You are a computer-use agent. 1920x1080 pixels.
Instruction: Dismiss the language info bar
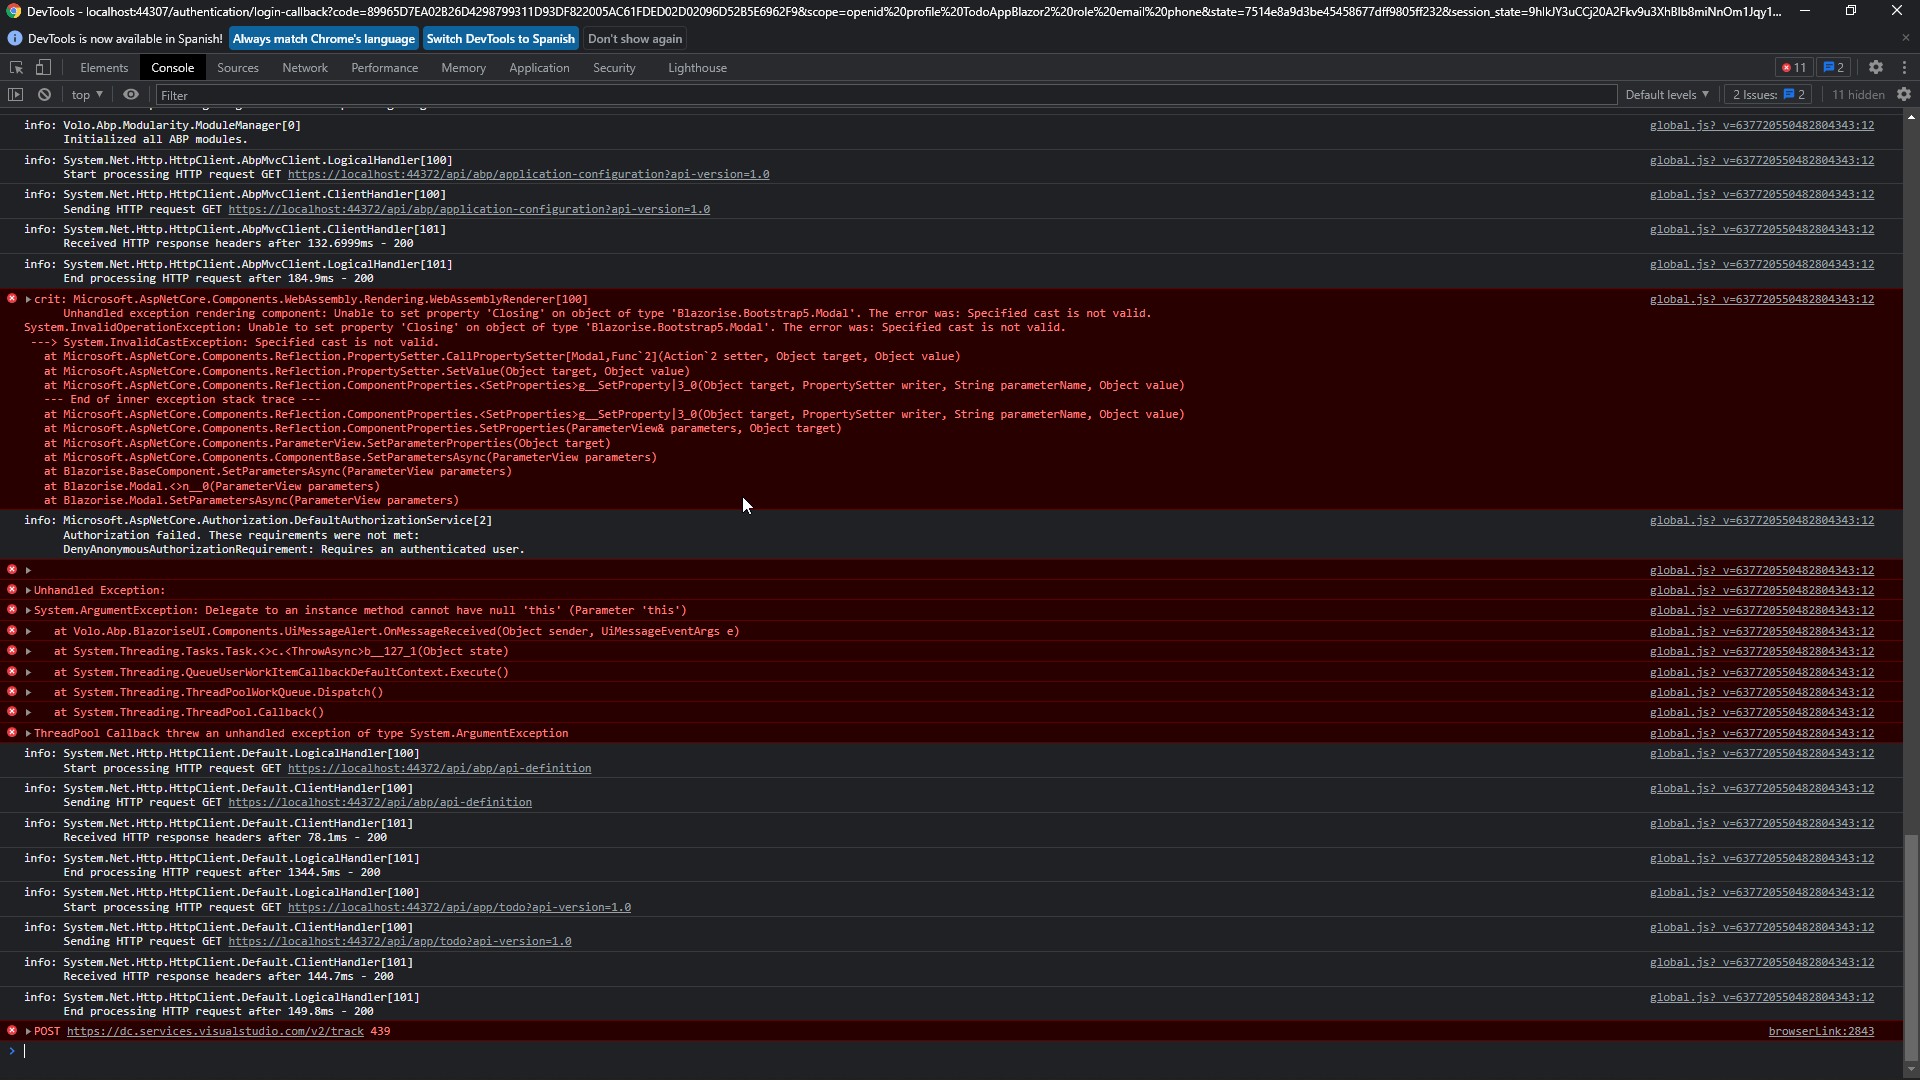[x=1905, y=38]
